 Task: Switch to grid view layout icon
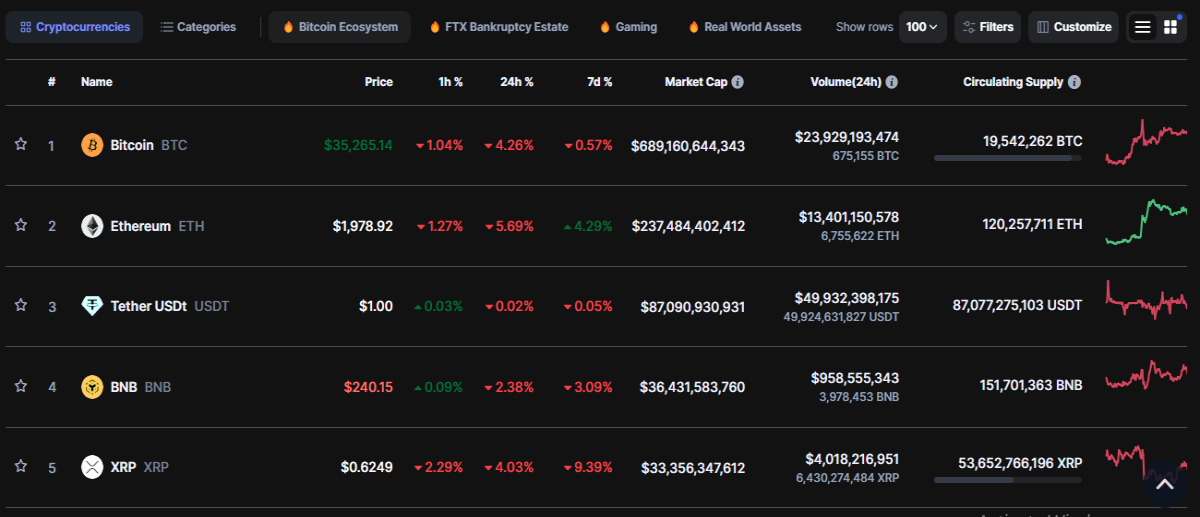click(1170, 27)
